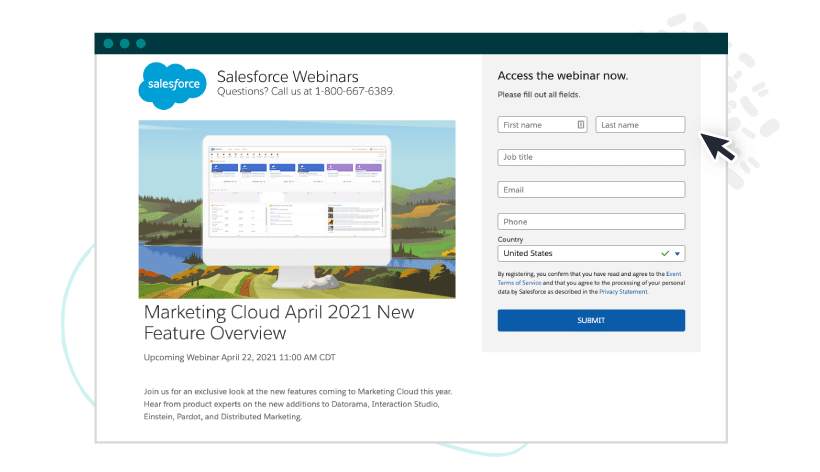Viewport: 820px width, 472px height.
Task: Click the first green window dot in title bar
Action: coord(108,43)
